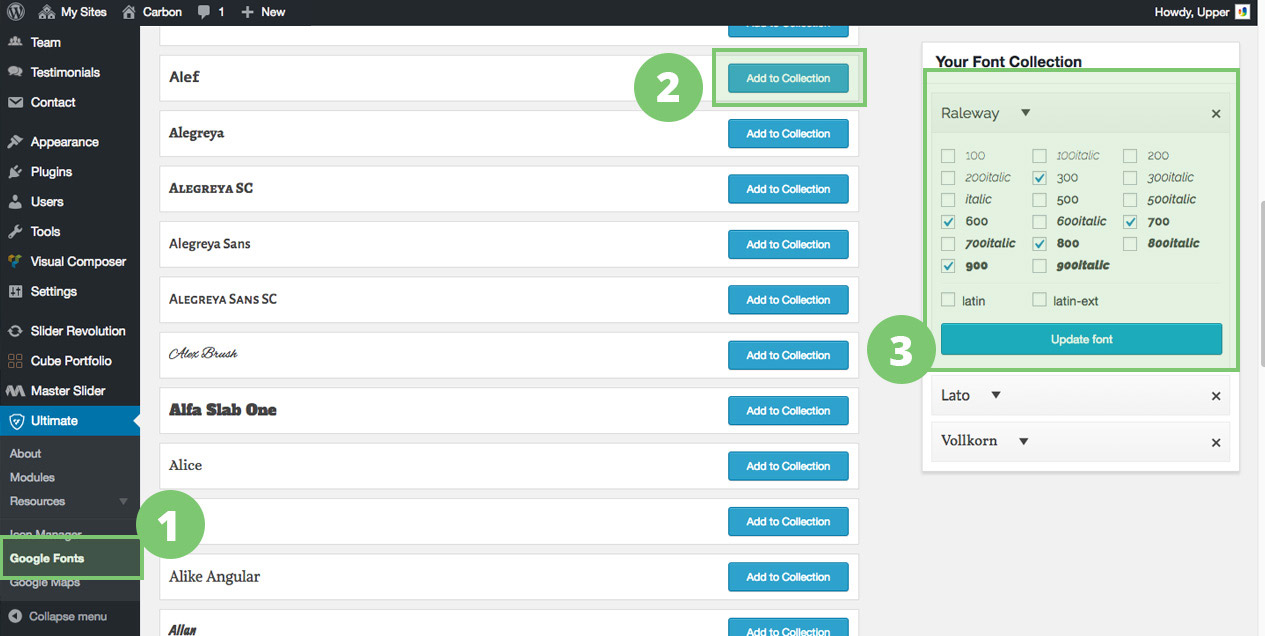Open the Visual Composer menu
The height and width of the screenshot is (636, 1265).
tap(78, 261)
